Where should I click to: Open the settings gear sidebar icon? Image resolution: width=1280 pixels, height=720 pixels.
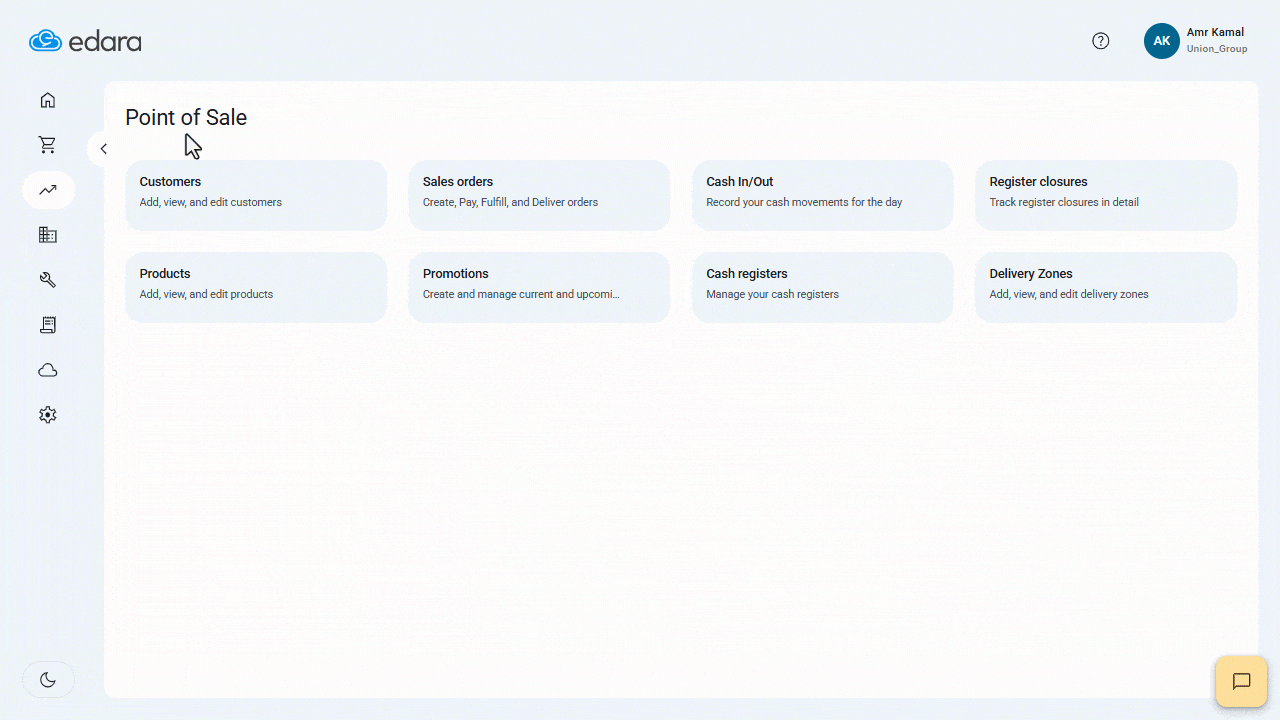click(x=47, y=415)
